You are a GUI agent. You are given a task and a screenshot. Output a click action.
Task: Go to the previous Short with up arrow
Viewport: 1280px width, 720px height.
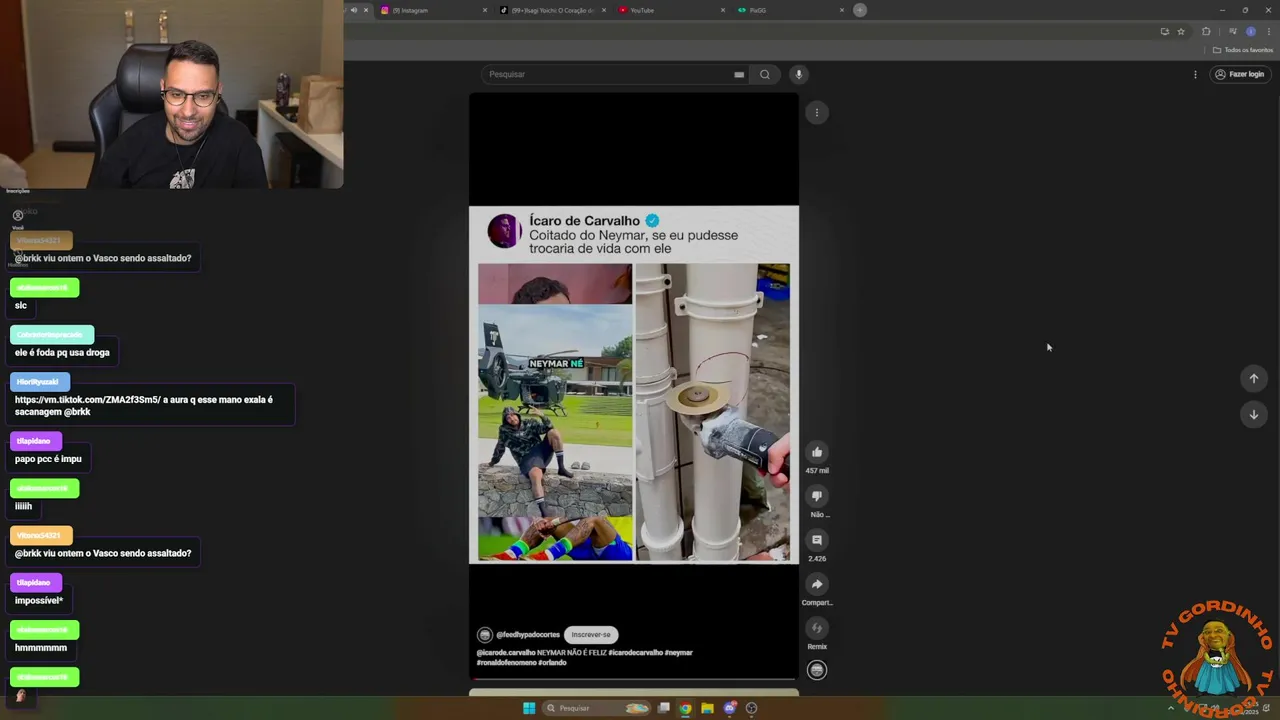[x=1253, y=378]
